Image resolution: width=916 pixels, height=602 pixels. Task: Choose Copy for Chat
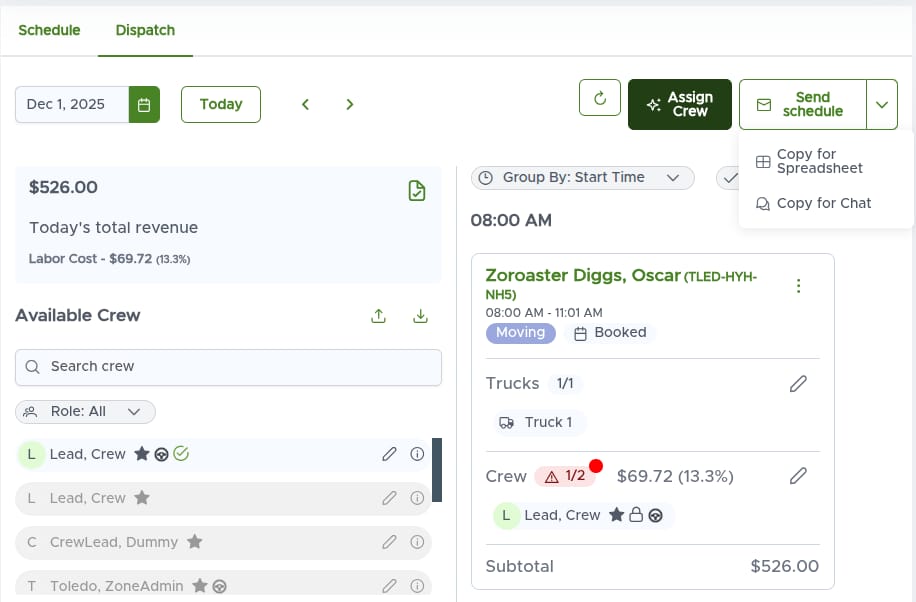pyautogui.click(x=813, y=203)
